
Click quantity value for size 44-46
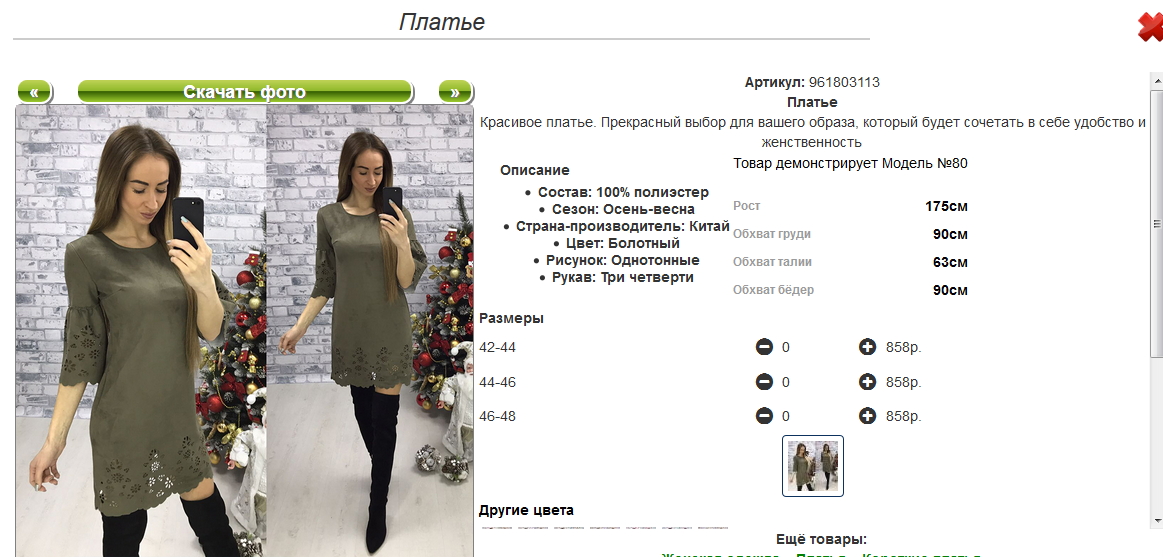coord(785,383)
